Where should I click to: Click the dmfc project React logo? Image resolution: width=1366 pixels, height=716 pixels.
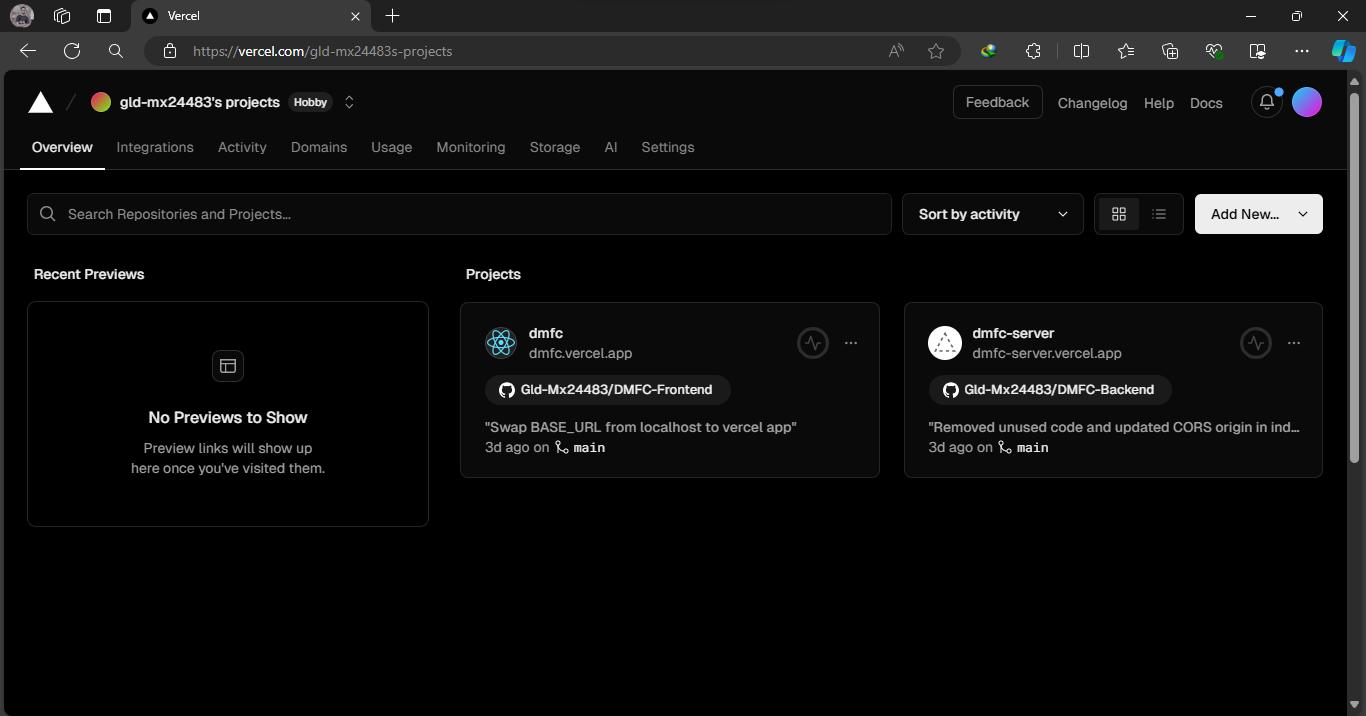(501, 342)
